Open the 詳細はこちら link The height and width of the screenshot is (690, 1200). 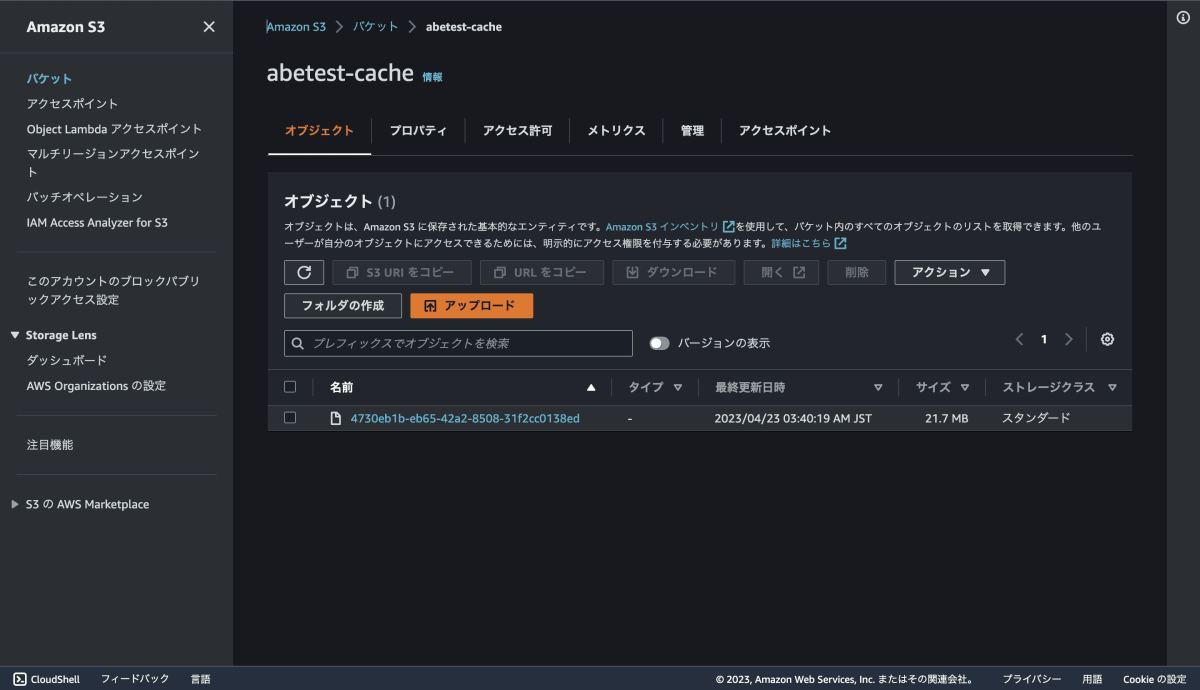point(801,243)
